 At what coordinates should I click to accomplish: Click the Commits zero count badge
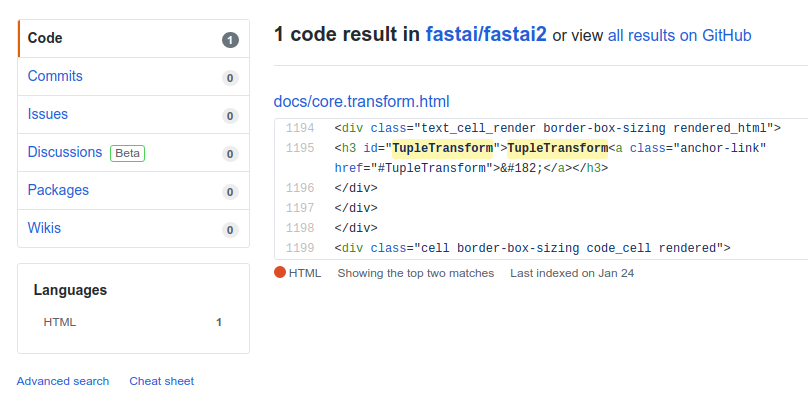tap(230, 78)
